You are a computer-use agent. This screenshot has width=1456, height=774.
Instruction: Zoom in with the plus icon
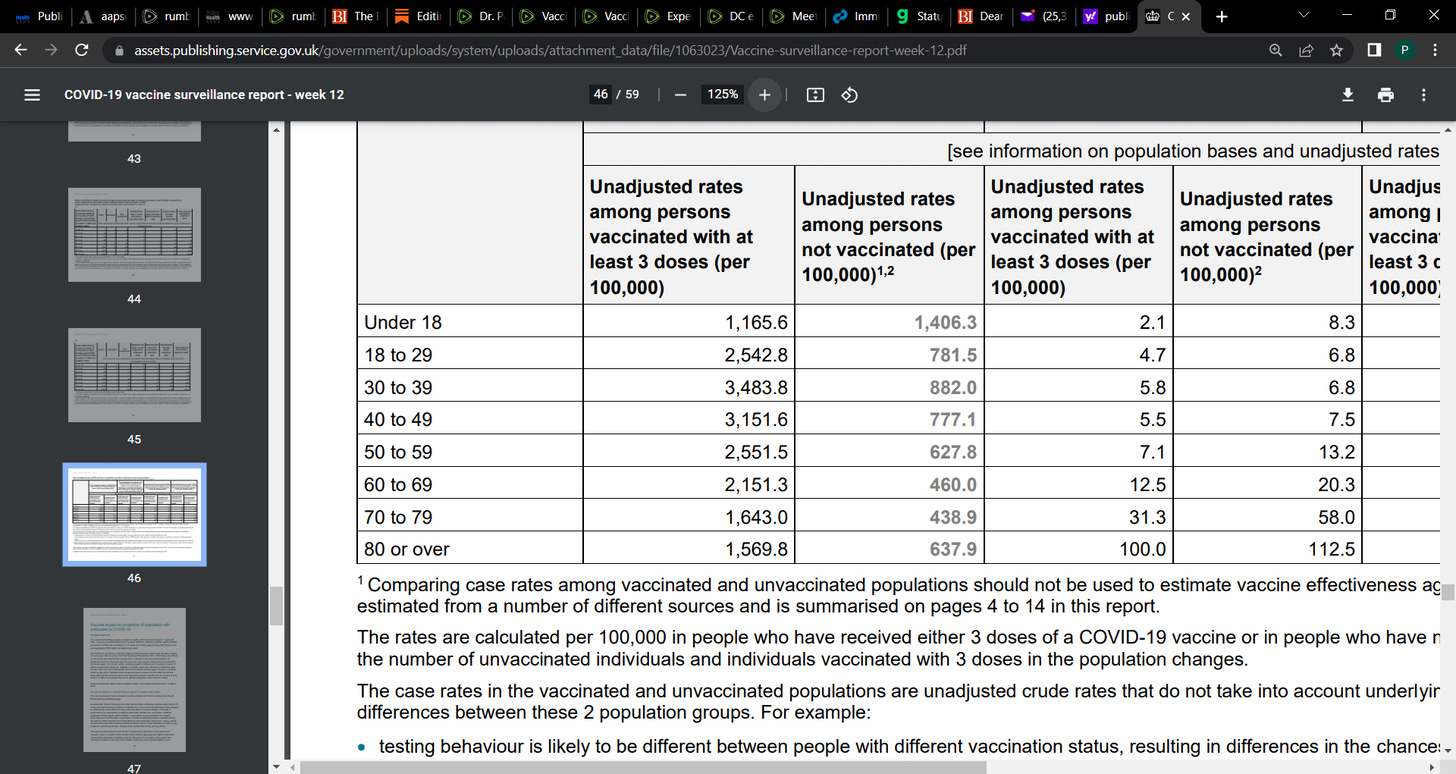(x=765, y=95)
